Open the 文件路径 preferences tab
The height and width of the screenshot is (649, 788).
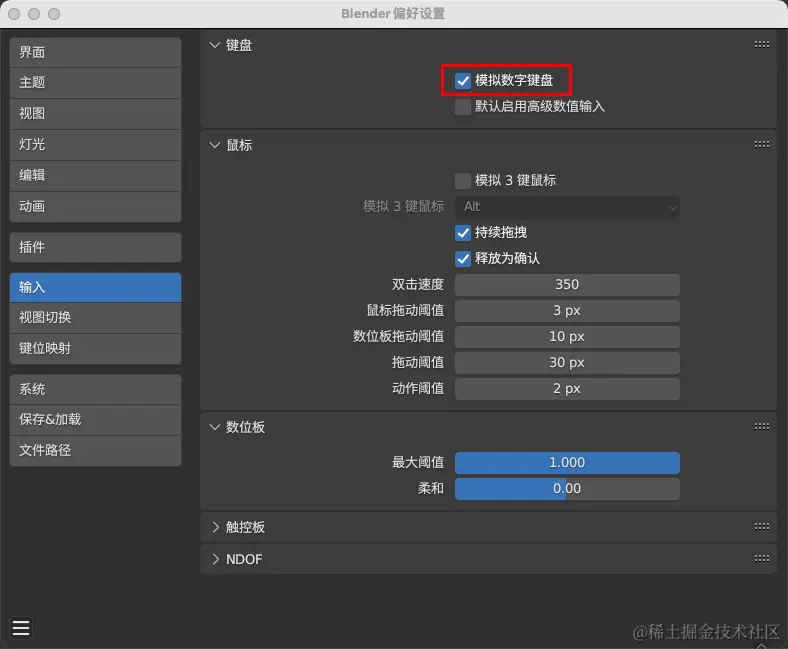[x=95, y=451]
